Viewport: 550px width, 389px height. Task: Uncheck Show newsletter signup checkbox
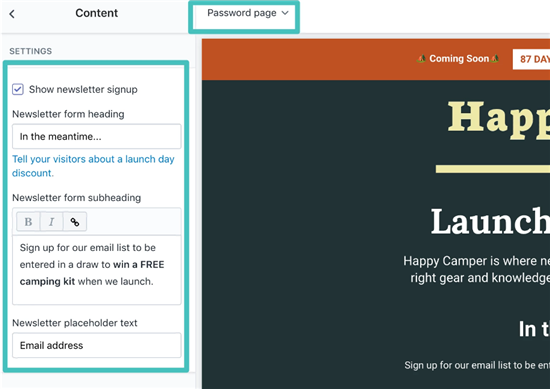click(18, 89)
